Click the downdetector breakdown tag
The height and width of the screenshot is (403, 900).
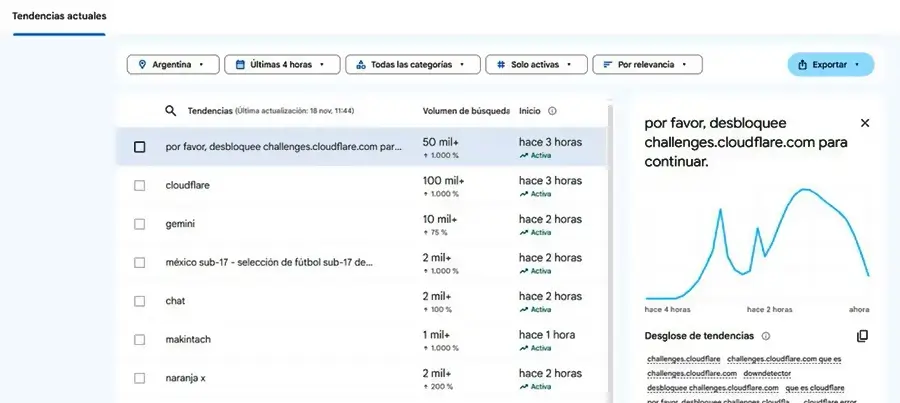click(767, 374)
